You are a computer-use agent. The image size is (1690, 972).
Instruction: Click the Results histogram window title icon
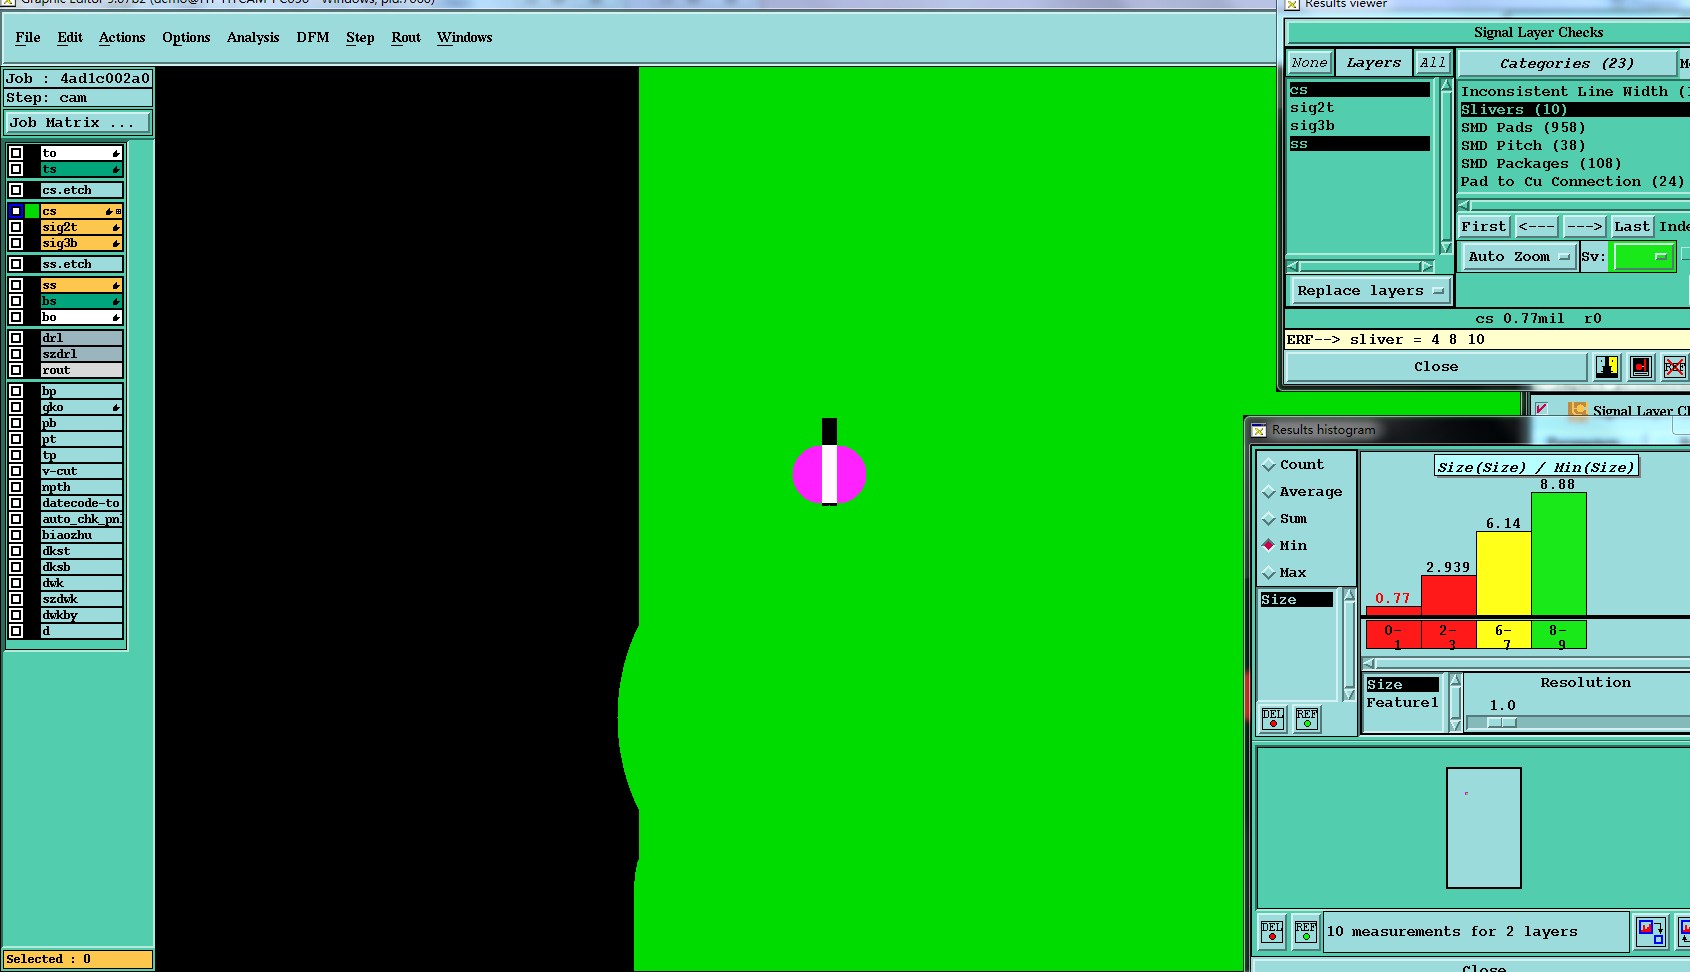[x=1259, y=430]
